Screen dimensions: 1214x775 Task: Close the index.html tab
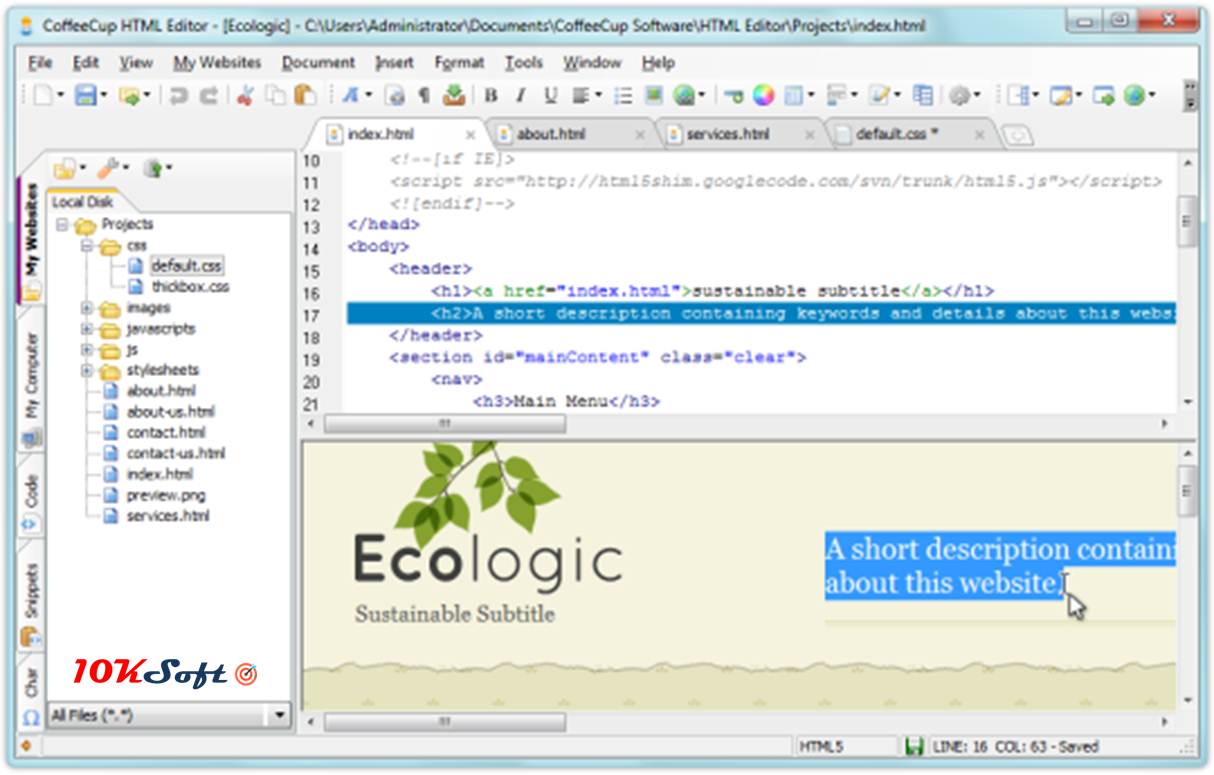471,135
